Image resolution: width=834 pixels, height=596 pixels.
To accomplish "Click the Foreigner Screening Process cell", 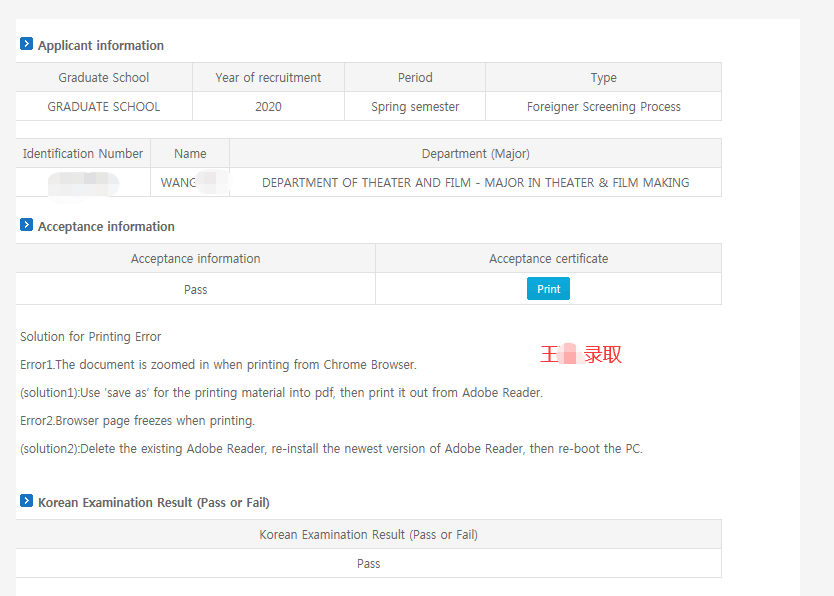I will [603, 106].
